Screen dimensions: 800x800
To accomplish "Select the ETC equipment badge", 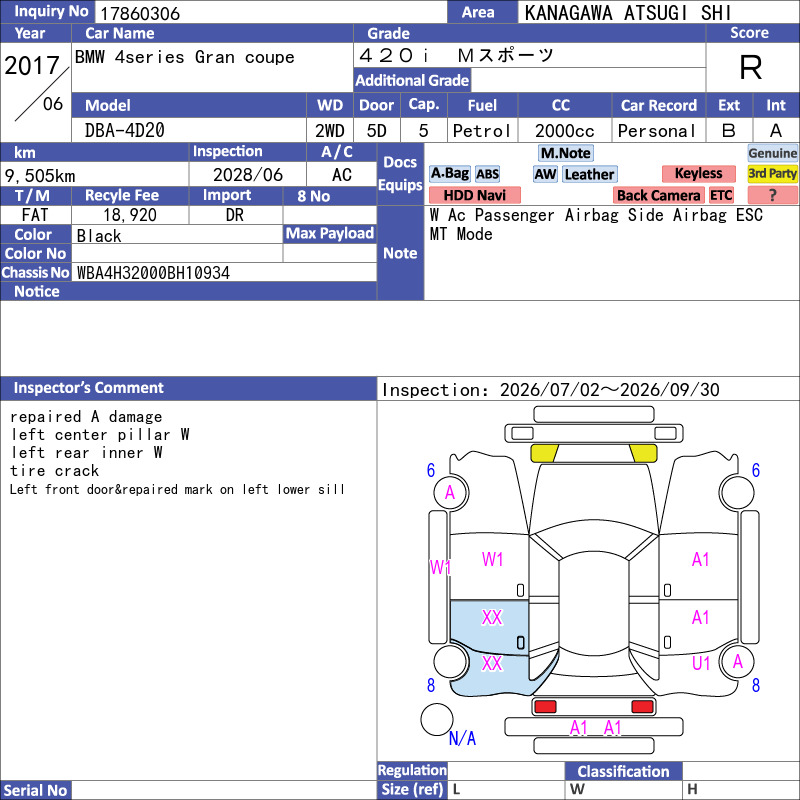I will pos(721,195).
